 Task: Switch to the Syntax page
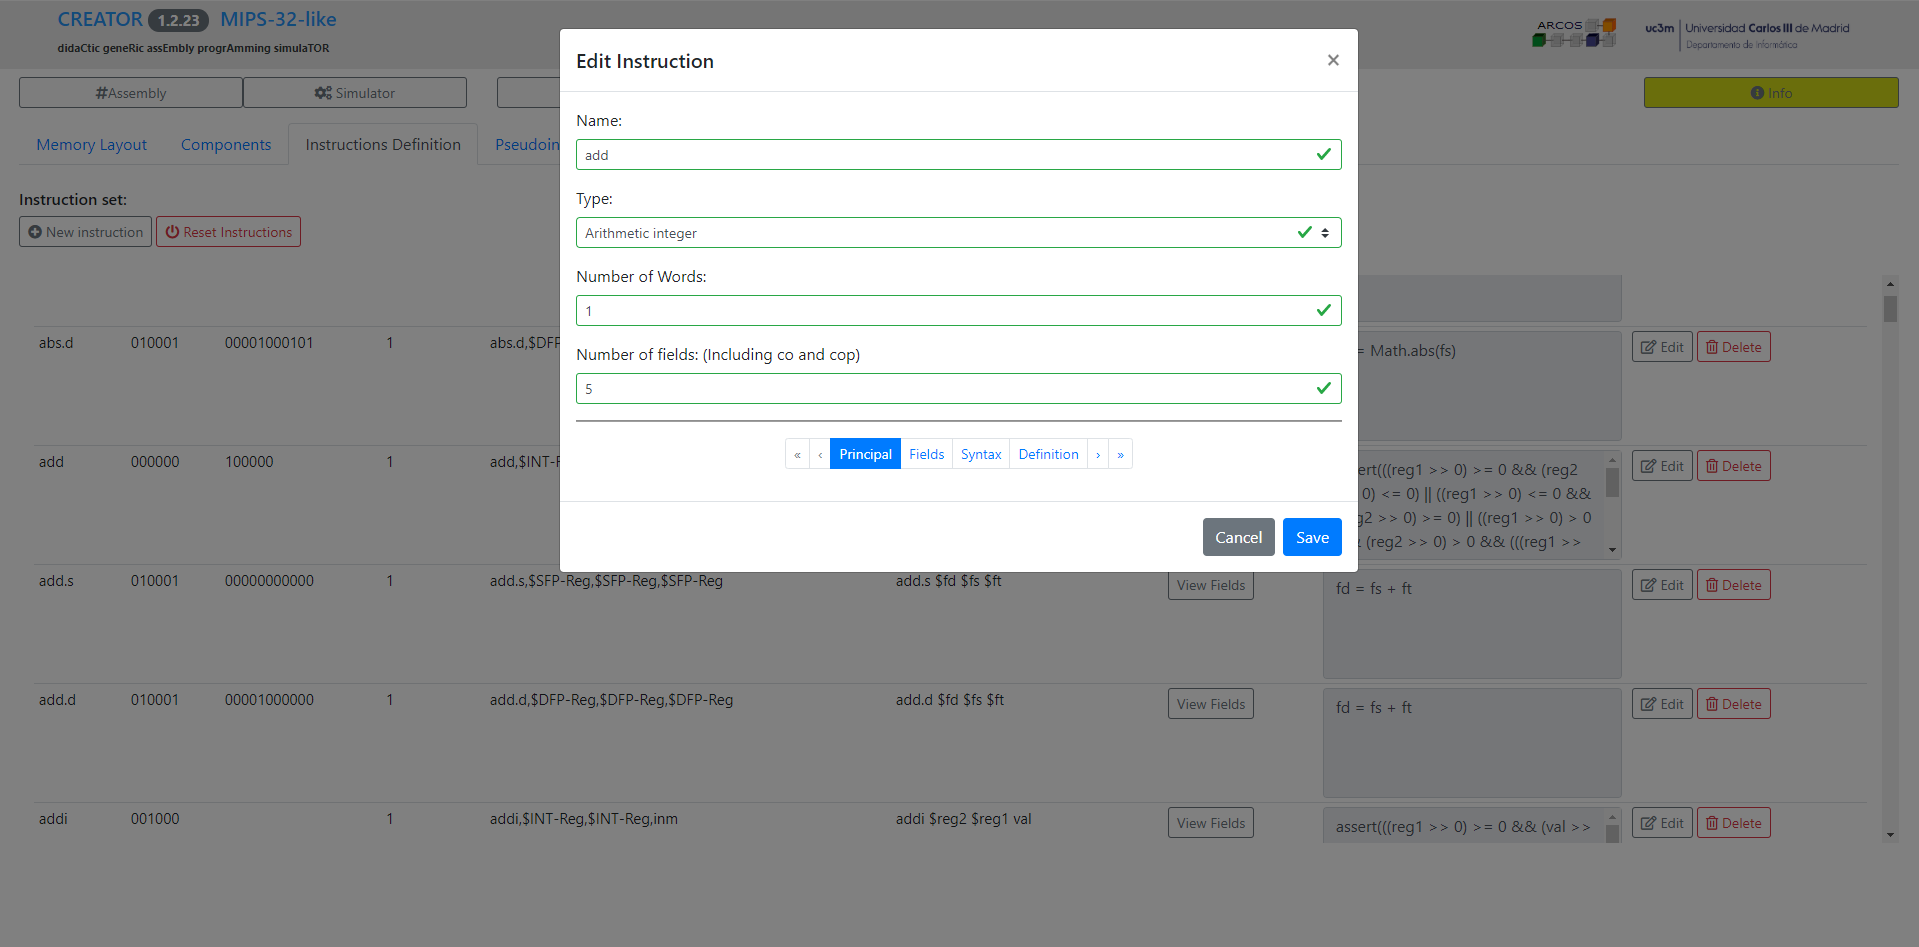coord(981,454)
